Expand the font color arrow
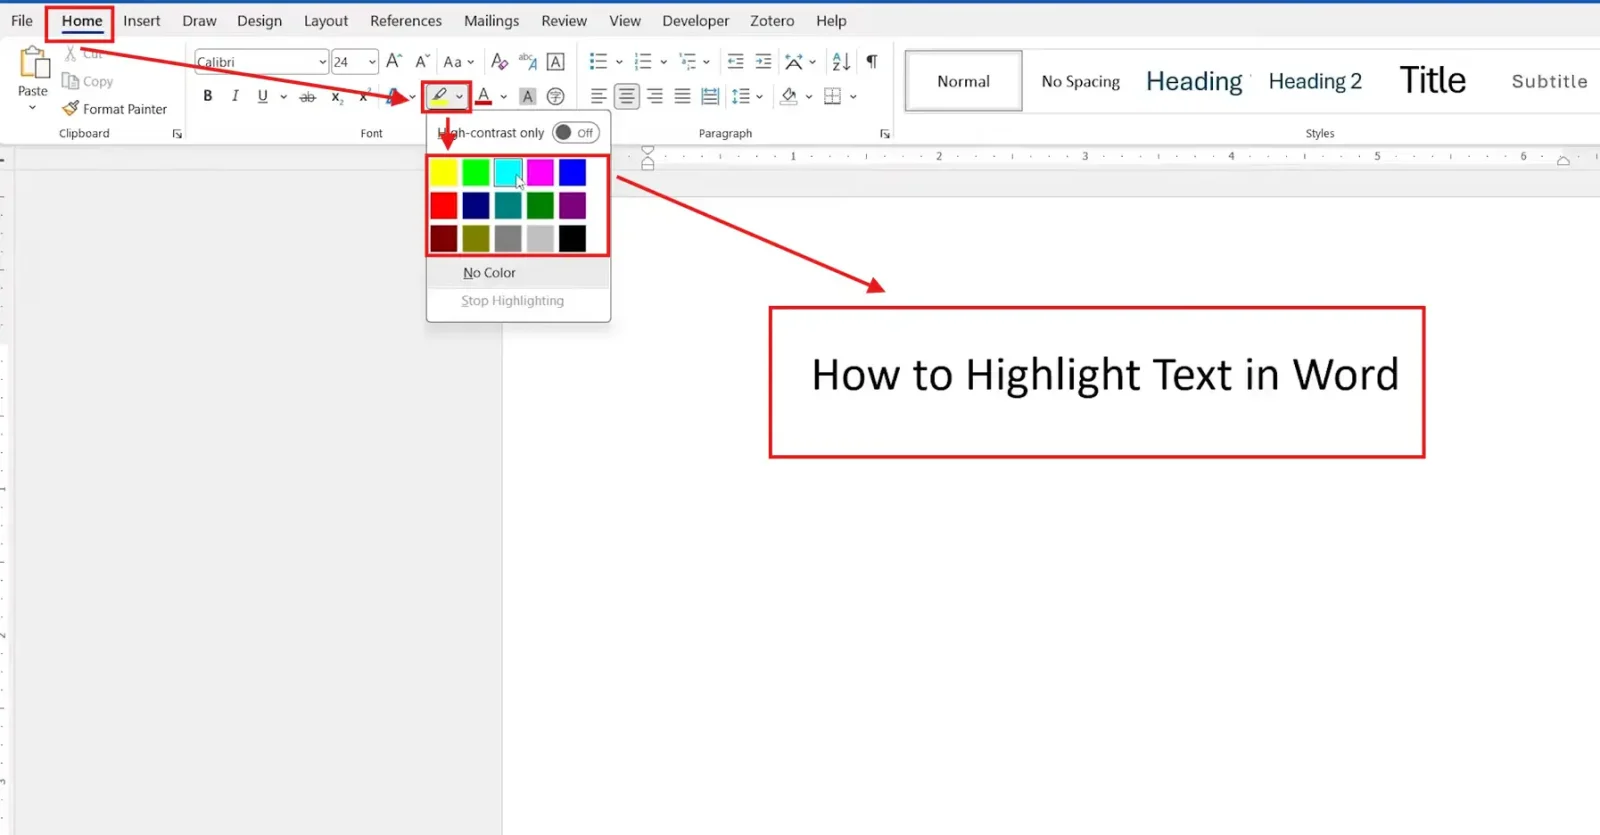The image size is (1600, 835). click(504, 97)
